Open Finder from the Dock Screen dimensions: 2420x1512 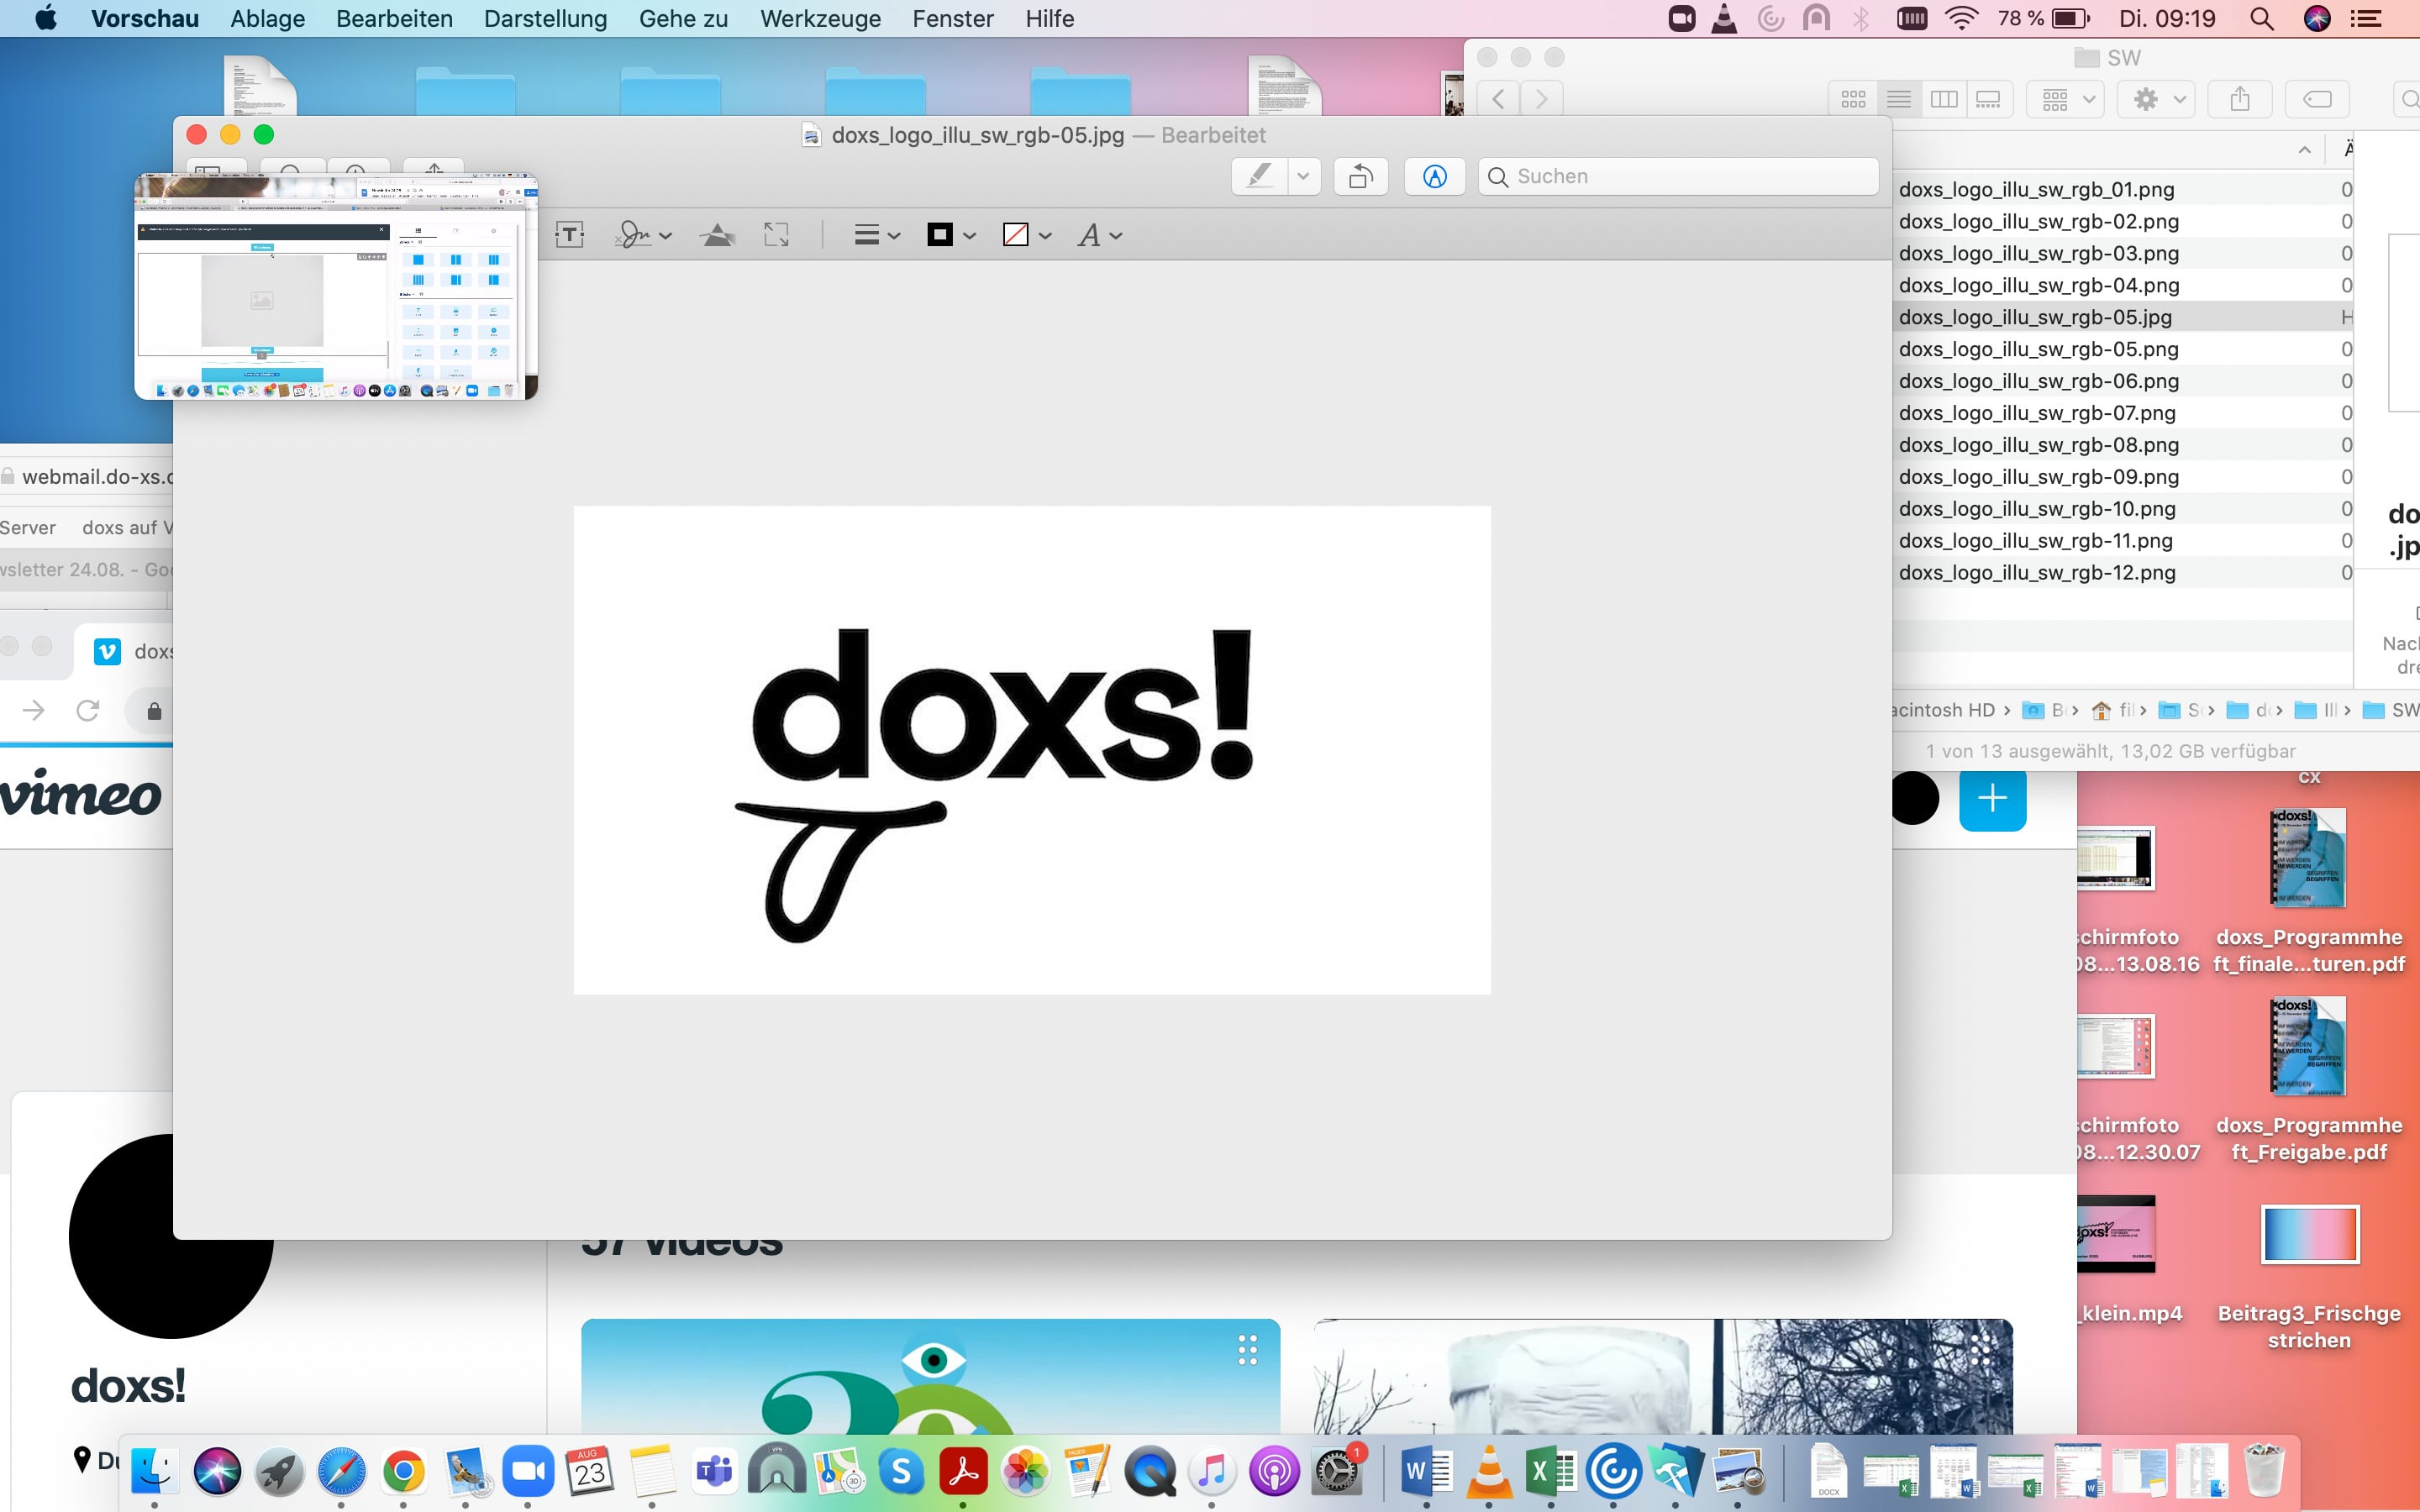154,1471
